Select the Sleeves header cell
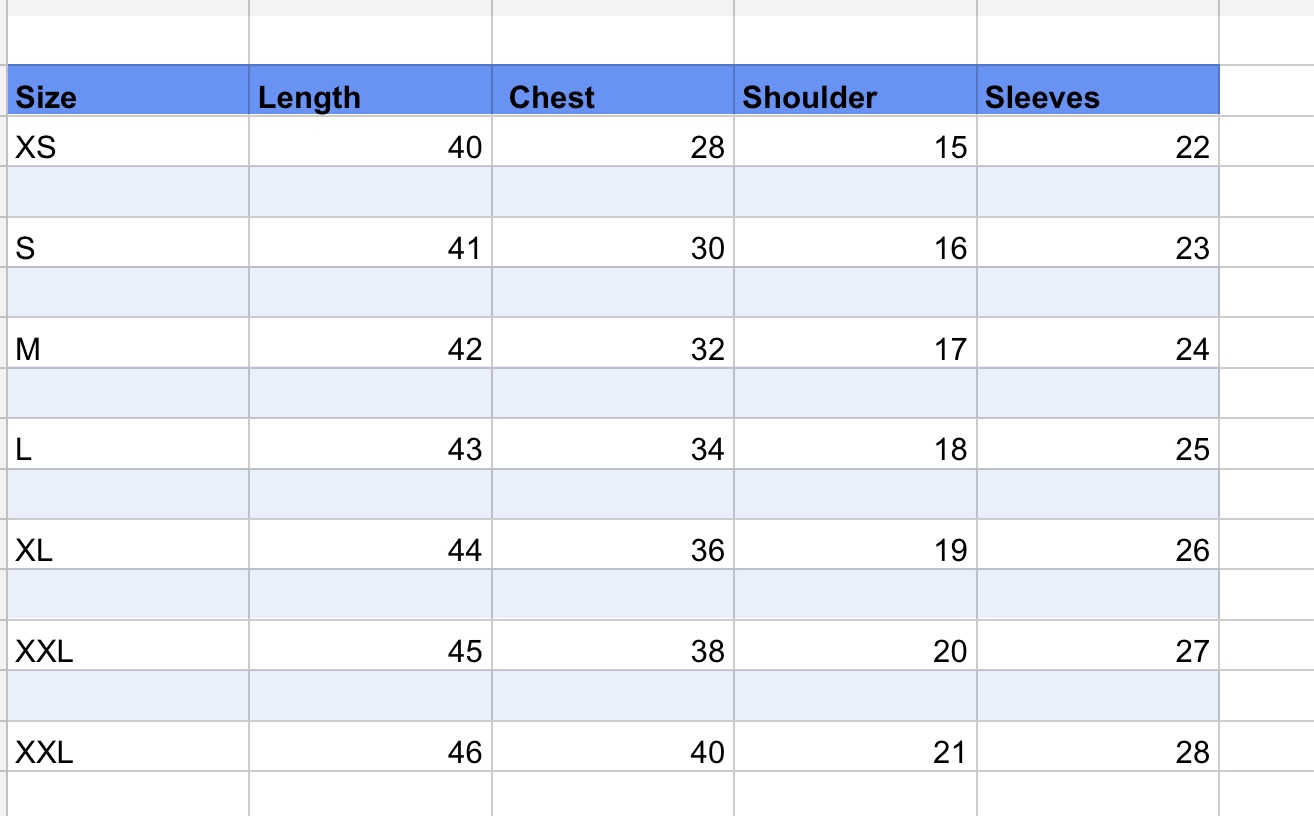This screenshot has height=816, width=1314. tap(1097, 91)
